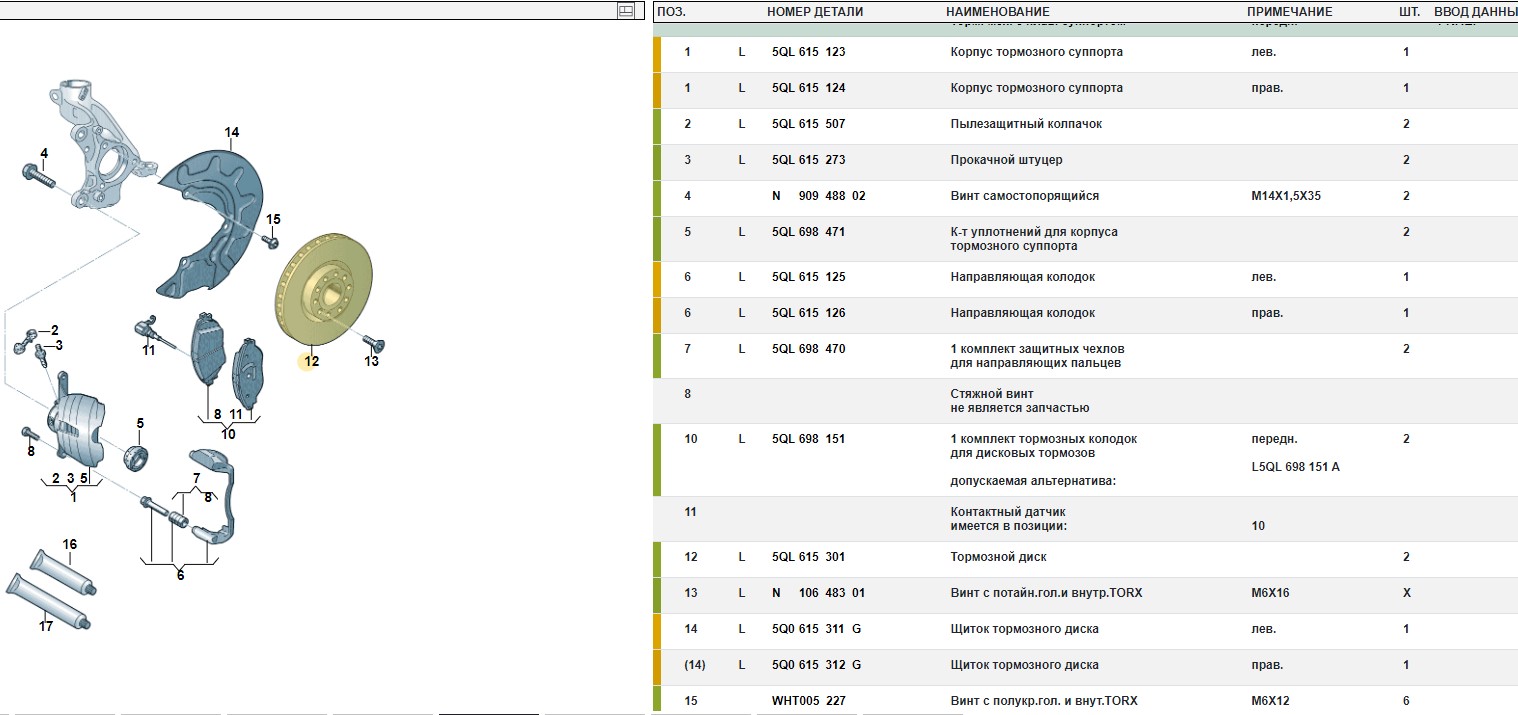Click the Стяжной винт row text

pyautogui.click(x=1019, y=401)
